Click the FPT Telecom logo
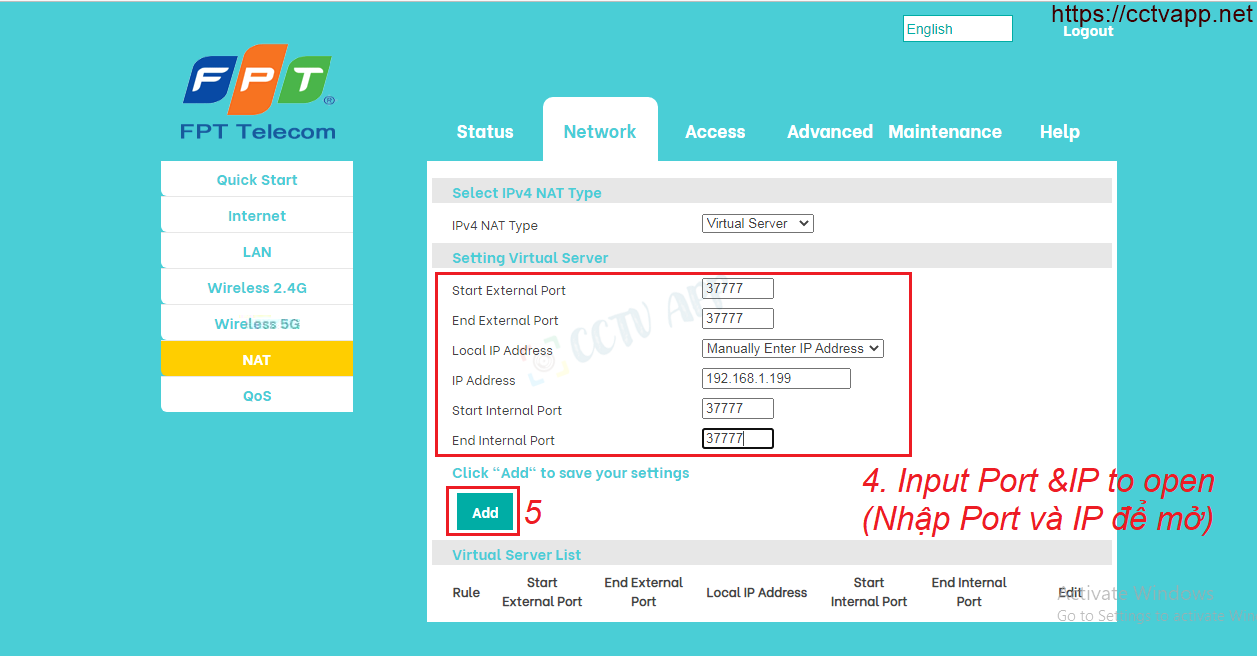Viewport: 1257px width, 656px height. [x=257, y=92]
